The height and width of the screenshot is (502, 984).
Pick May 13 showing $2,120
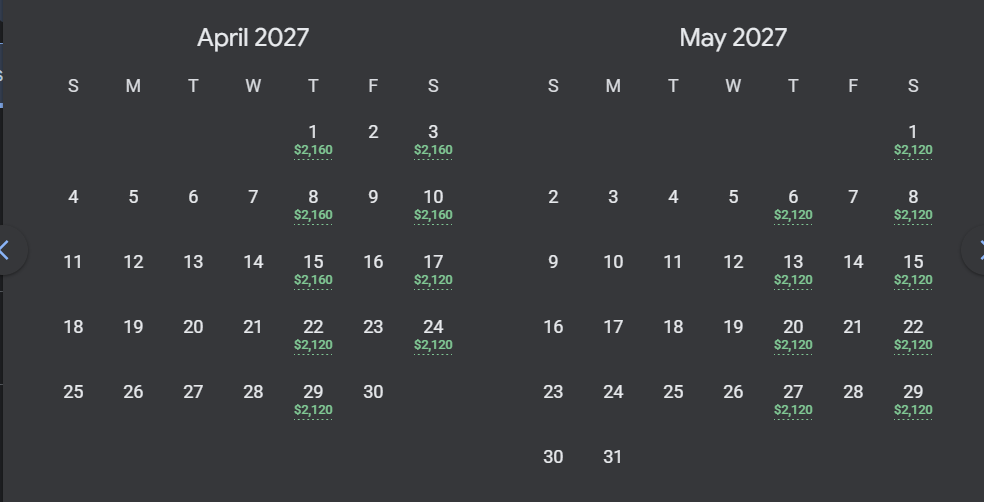pos(793,270)
